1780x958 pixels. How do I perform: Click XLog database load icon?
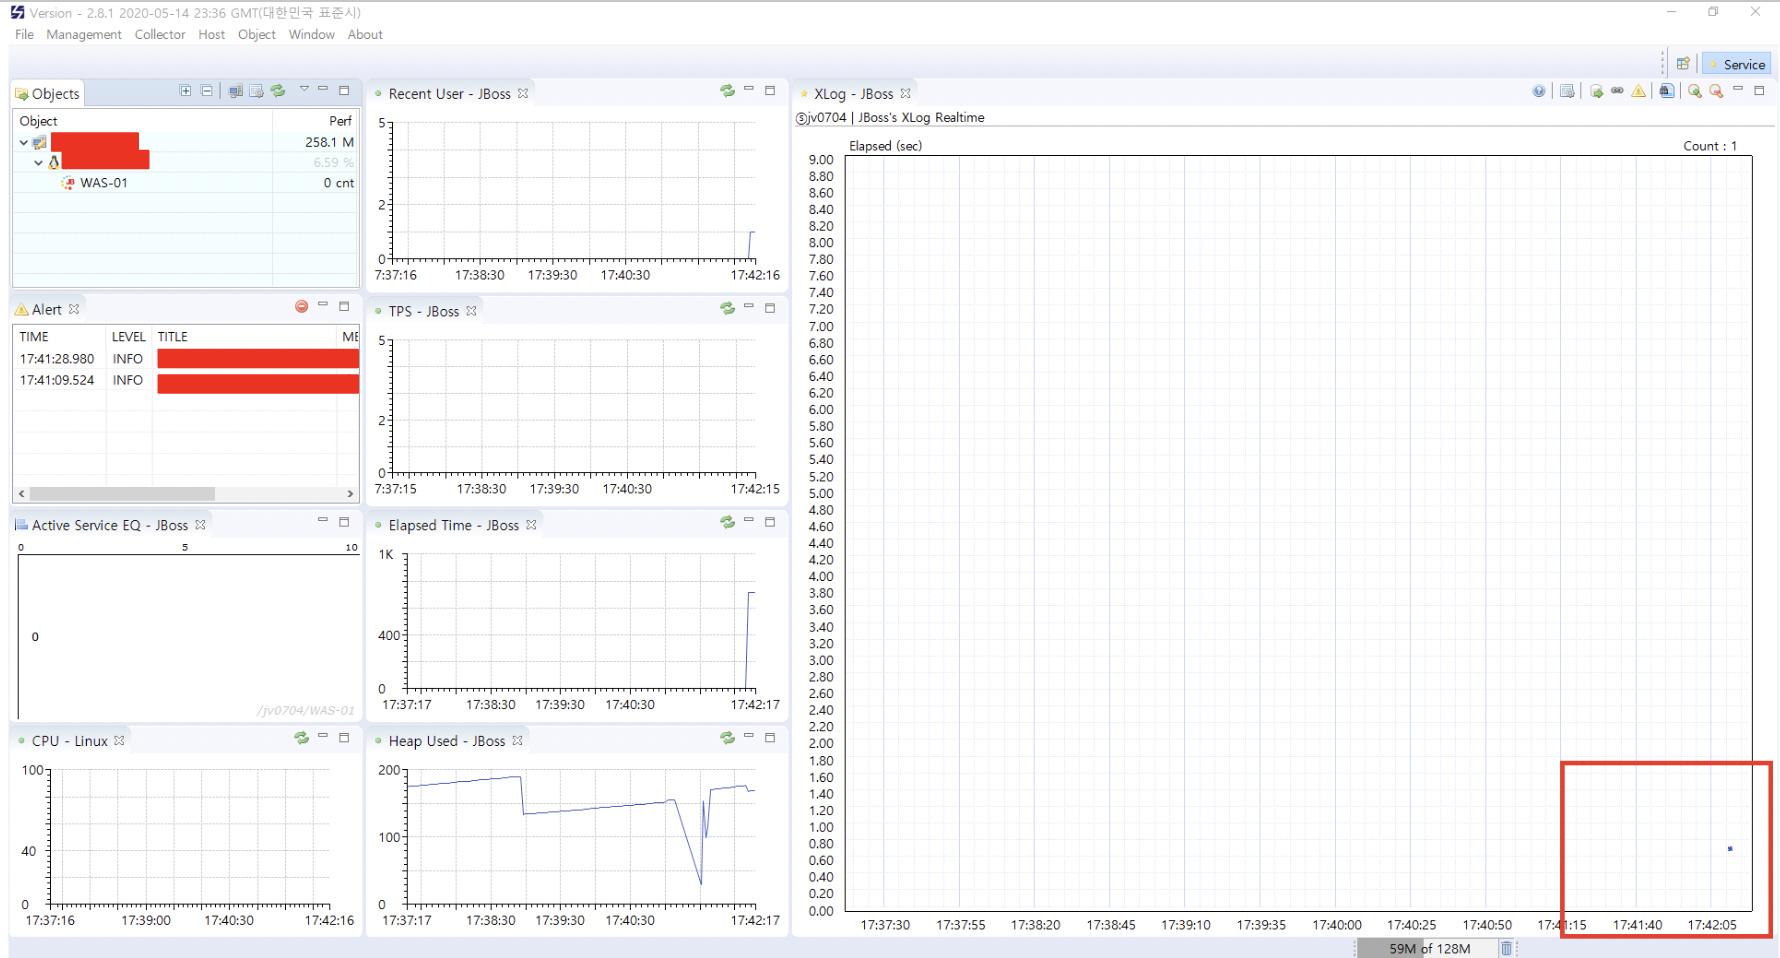coord(1596,91)
